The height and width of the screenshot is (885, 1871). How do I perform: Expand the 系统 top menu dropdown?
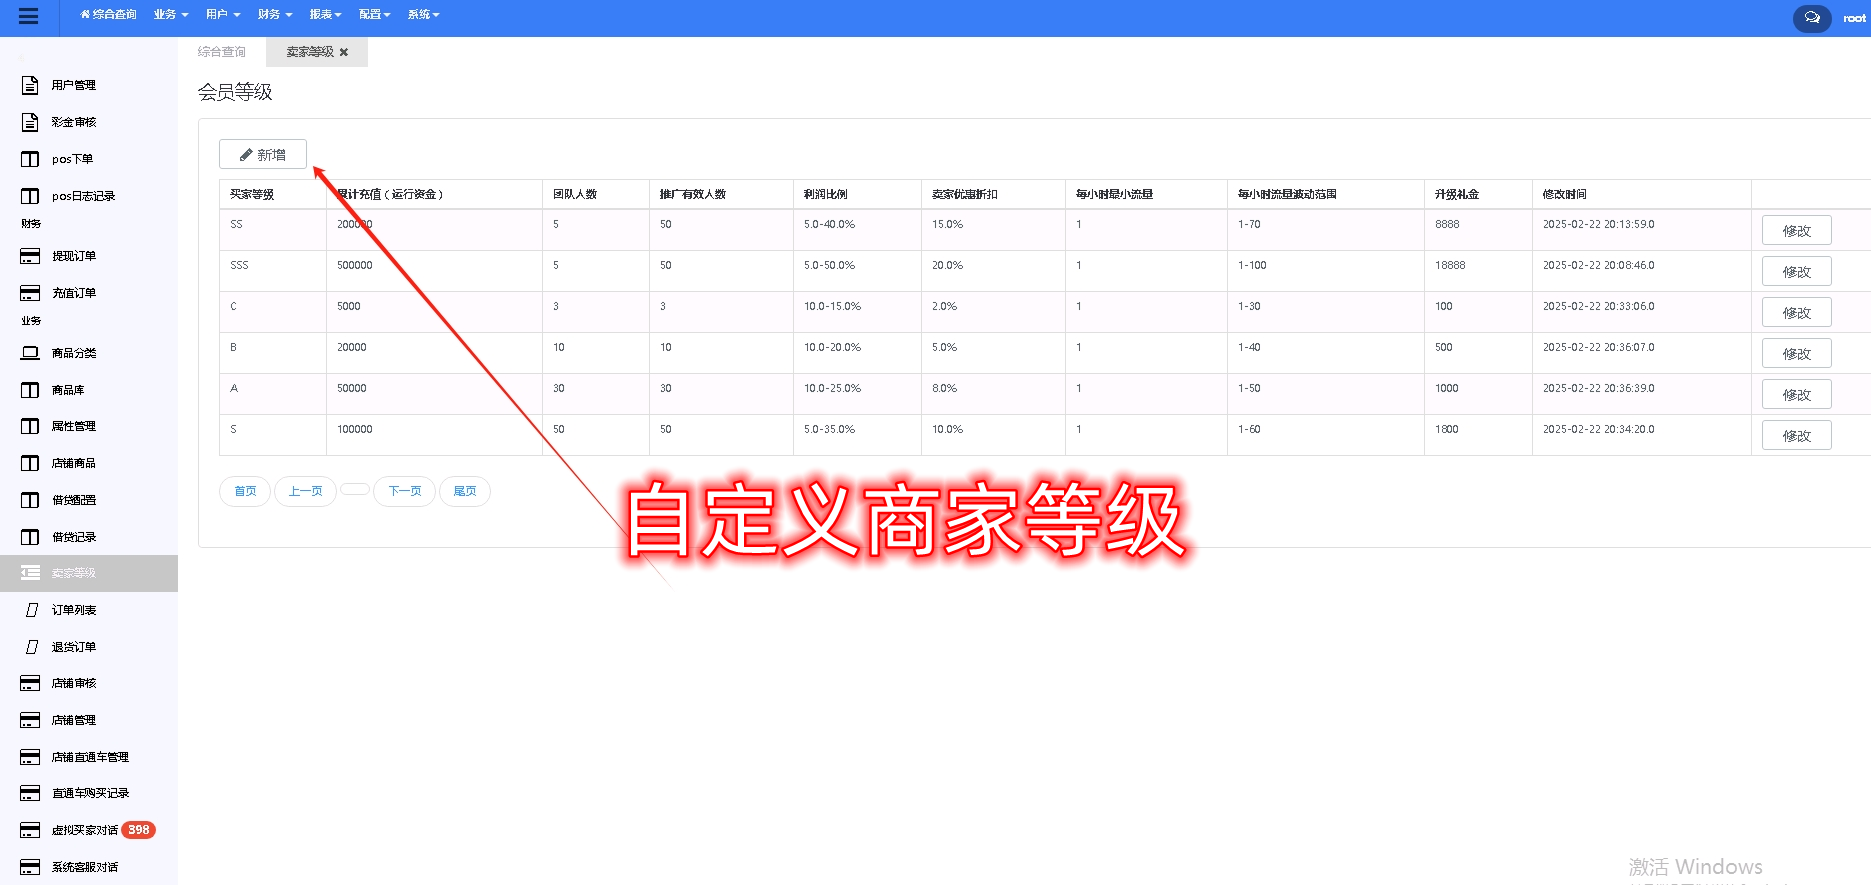point(423,14)
